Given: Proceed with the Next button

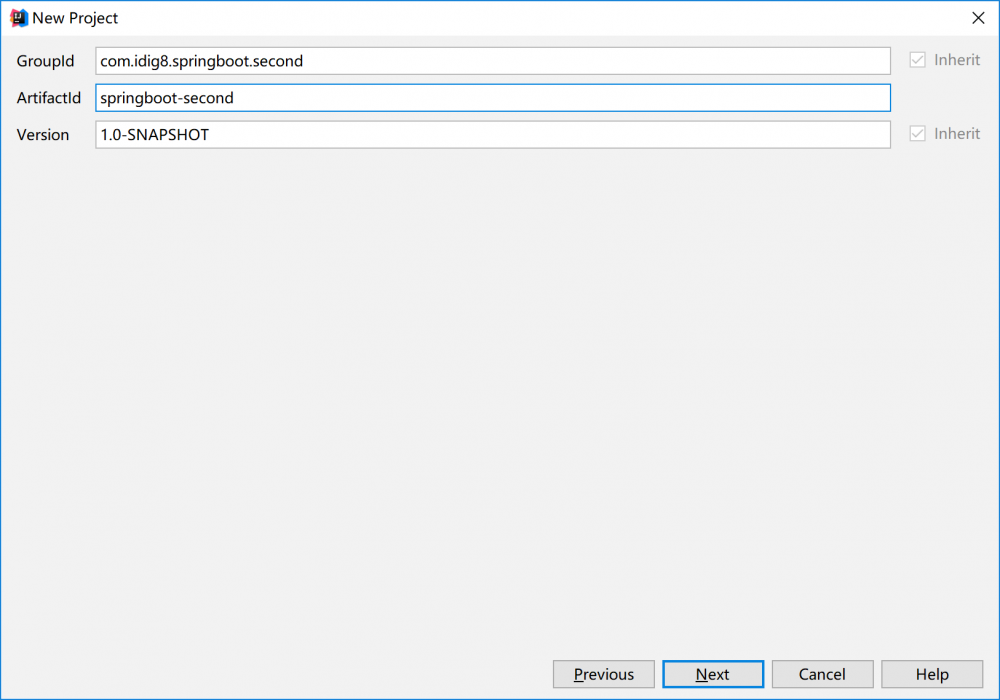Looking at the screenshot, I should [x=713, y=674].
